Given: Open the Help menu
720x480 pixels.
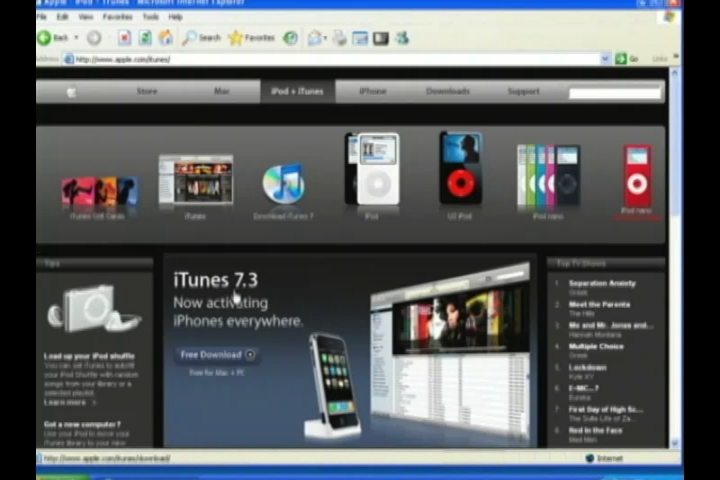Looking at the screenshot, I should [x=175, y=17].
